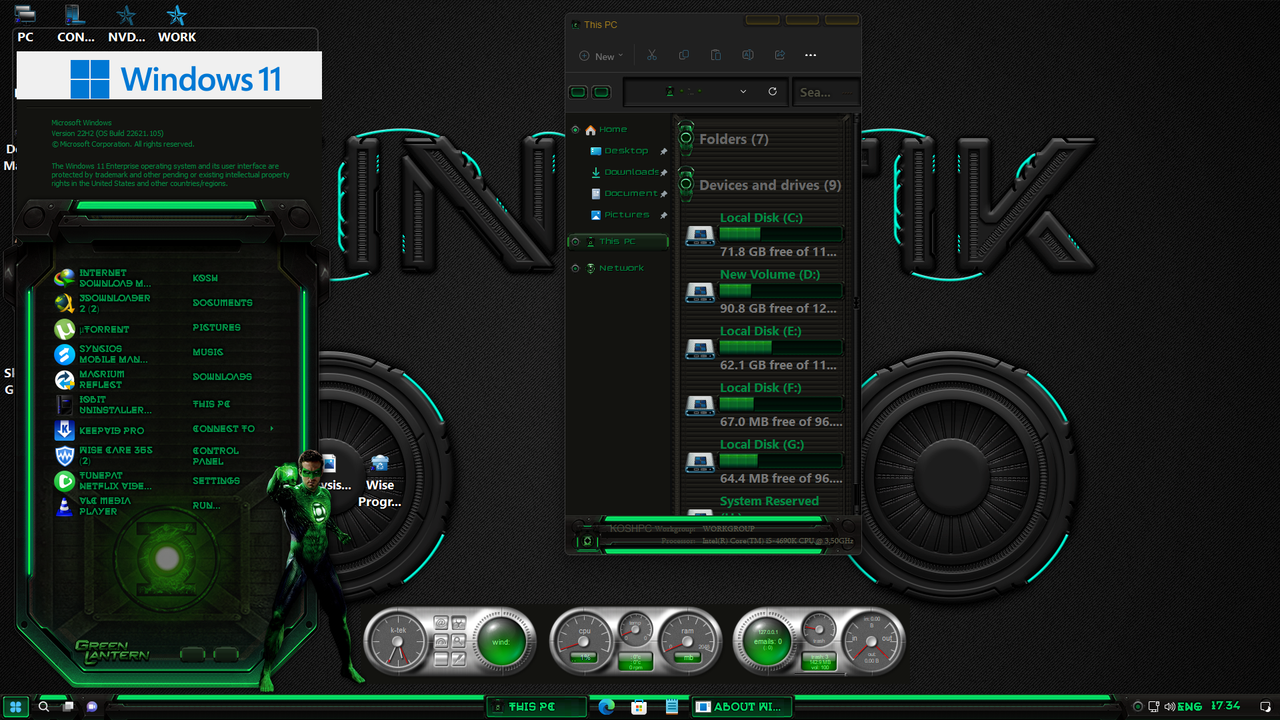Select Documents in Explorer navigation pane
Image resolution: width=1280 pixels, height=720 pixels.
[628, 193]
